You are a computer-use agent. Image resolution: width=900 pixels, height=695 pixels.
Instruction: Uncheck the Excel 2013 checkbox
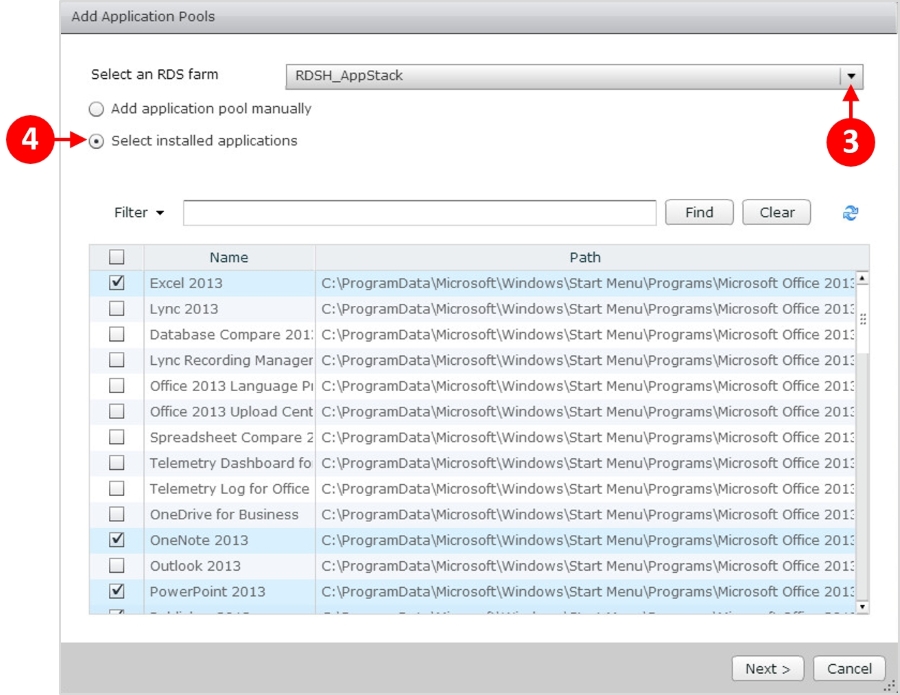pos(117,282)
